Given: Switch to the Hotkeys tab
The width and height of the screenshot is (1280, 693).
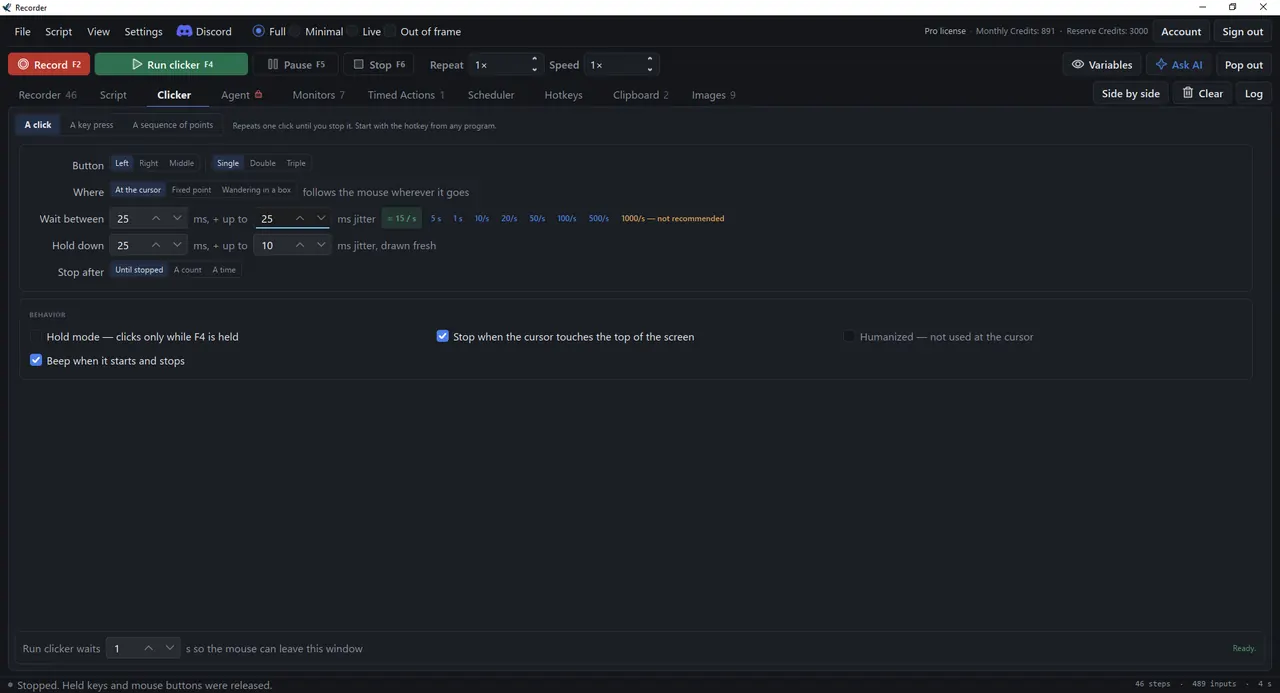Looking at the screenshot, I should pos(563,95).
